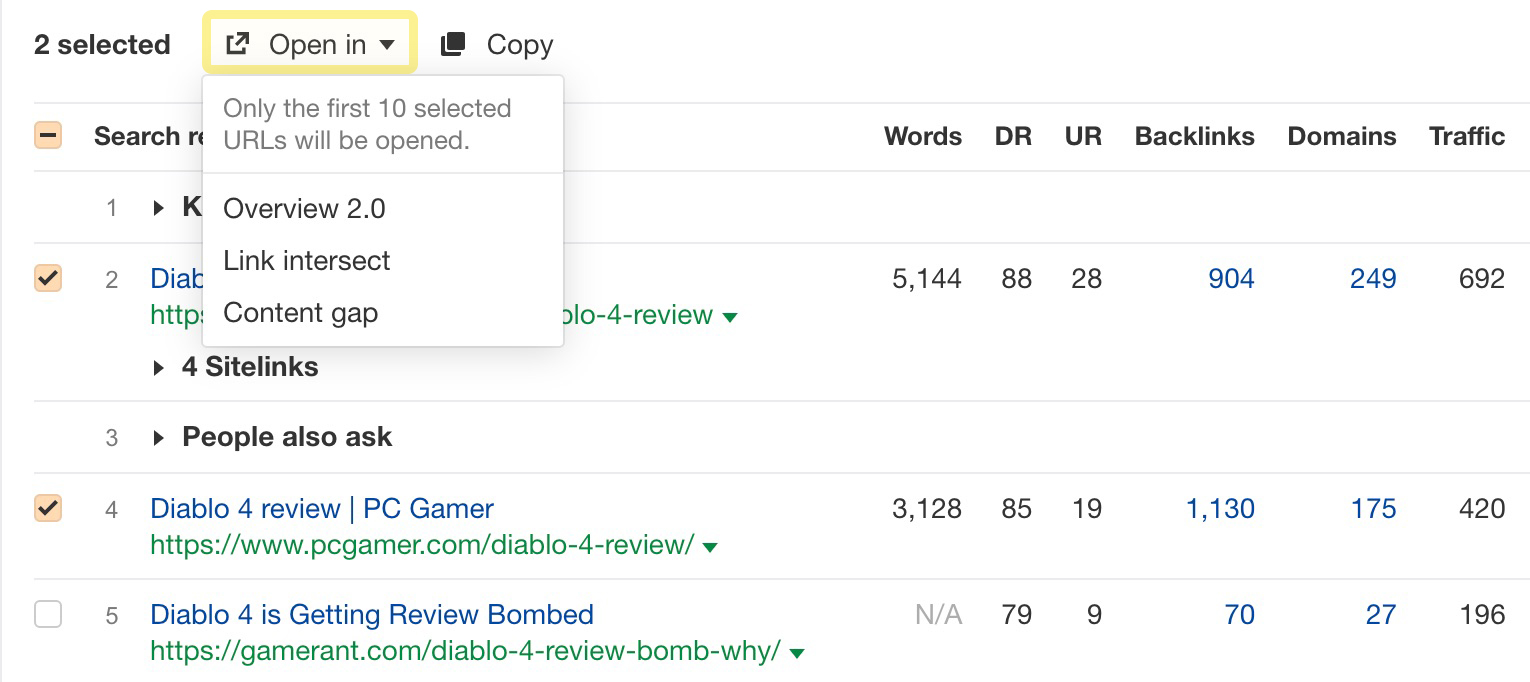
Task: Click the 904 backlinks count
Action: pos(1230,278)
